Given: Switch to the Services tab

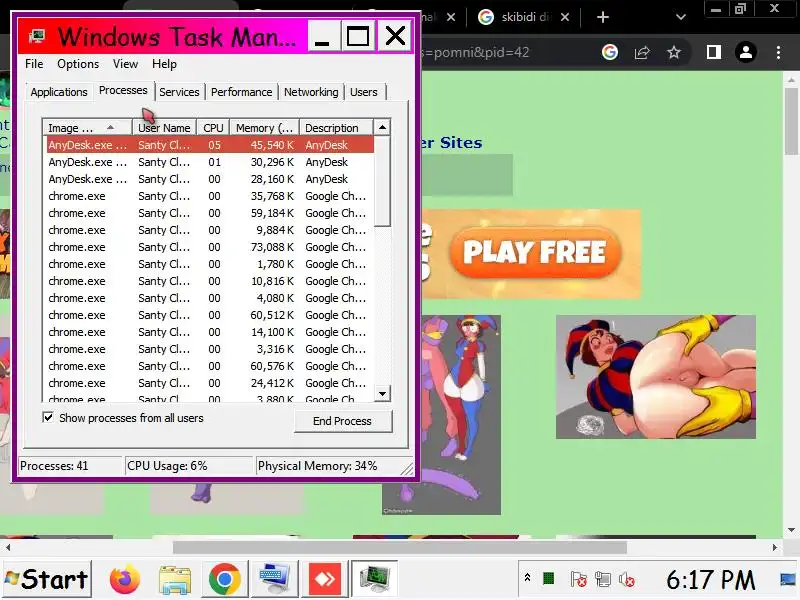Looking at the screenshot, I should 179,92.
